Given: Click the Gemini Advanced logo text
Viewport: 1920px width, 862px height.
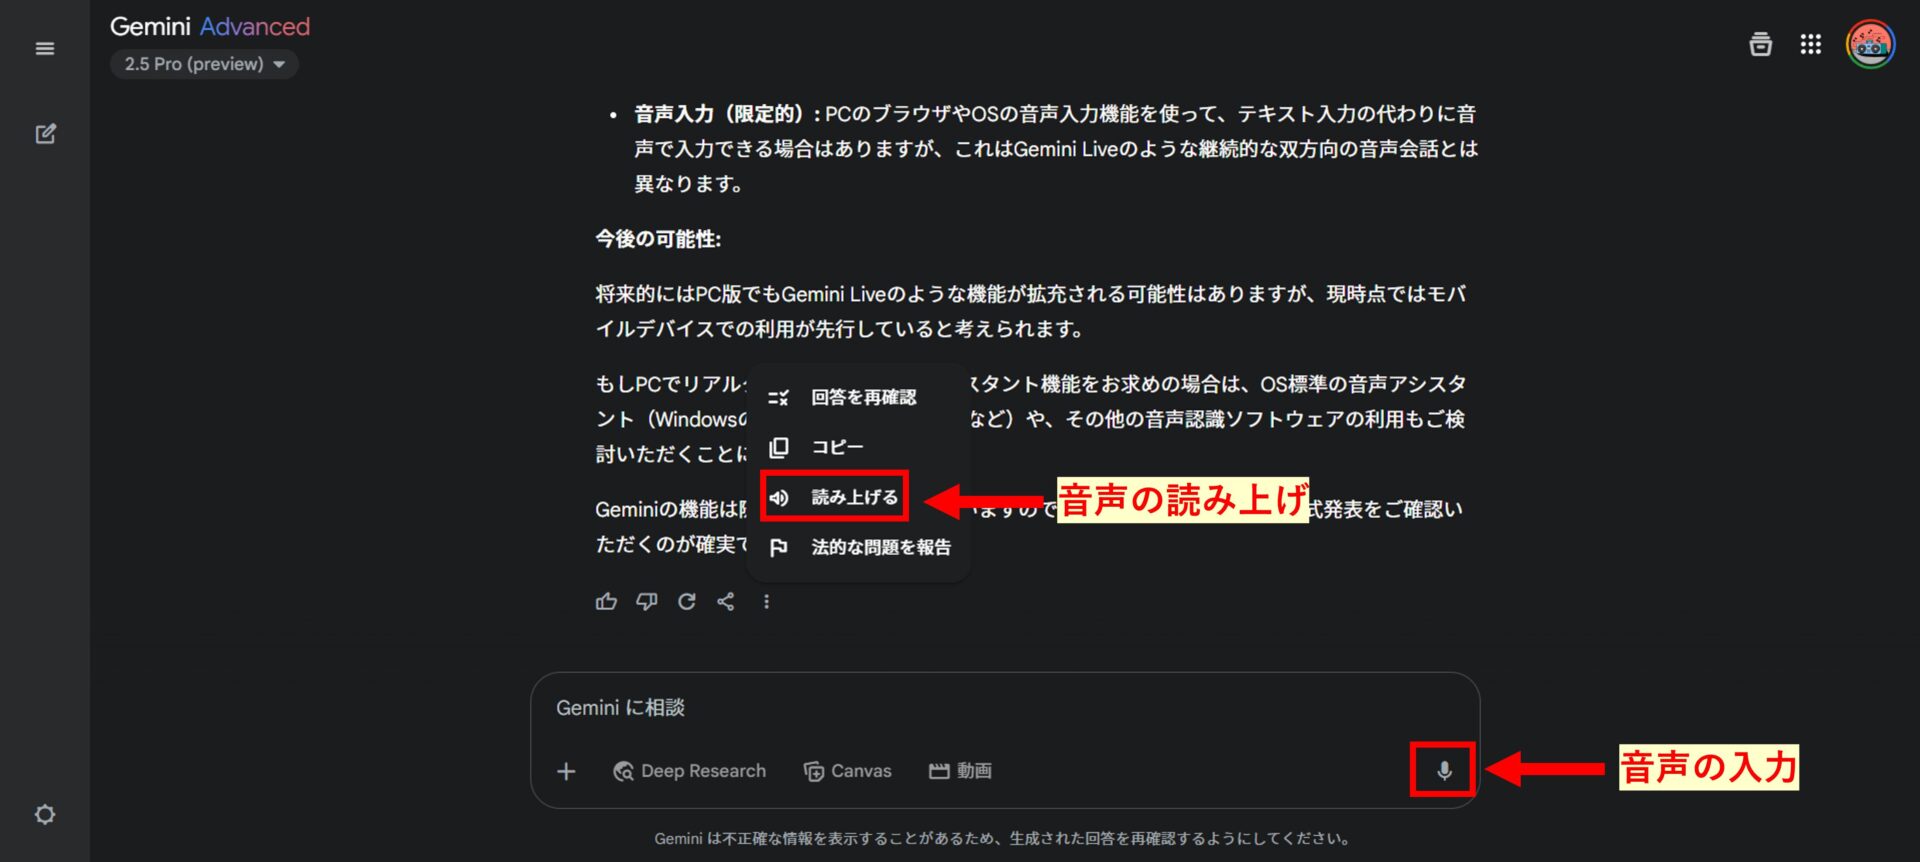Looking at the screenshot, I should click(210, 27).
